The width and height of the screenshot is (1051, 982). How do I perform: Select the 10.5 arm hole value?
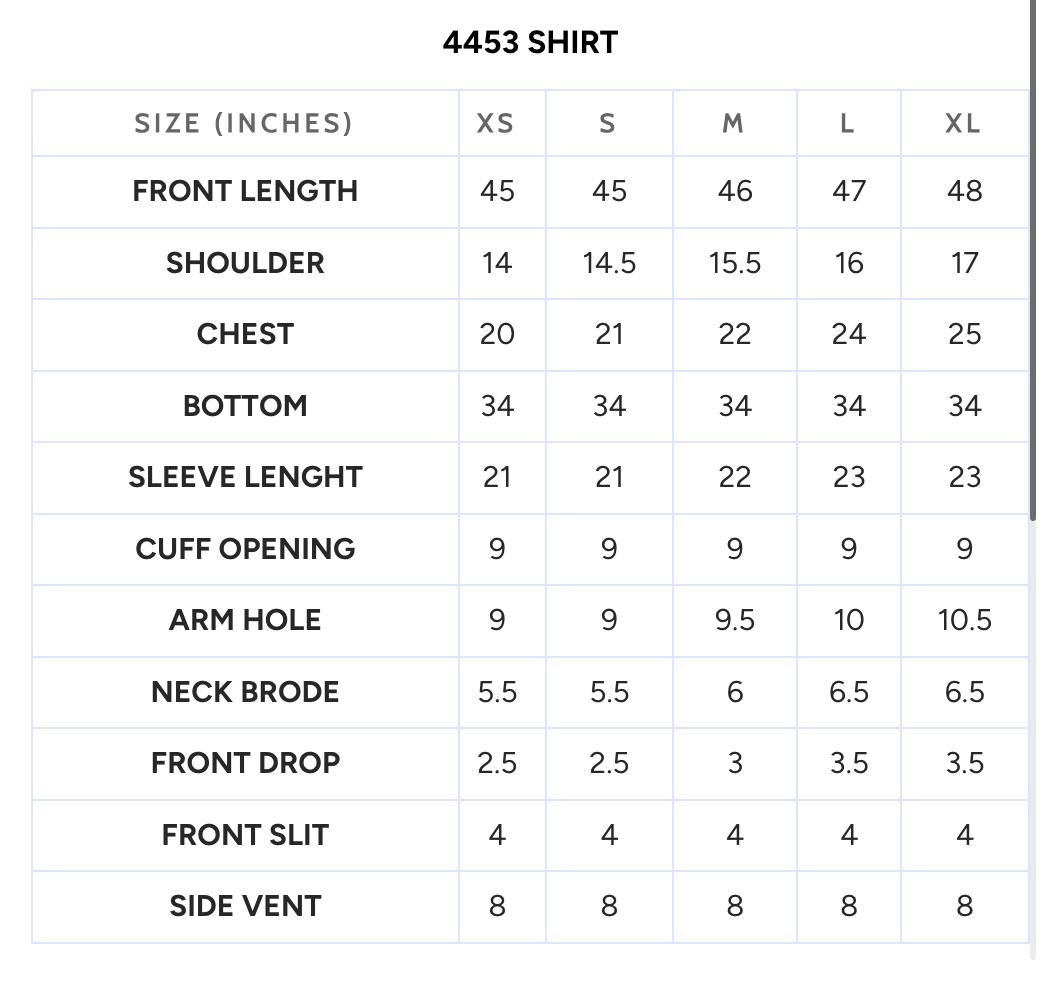pyautogui.click(x=965, y=620)
